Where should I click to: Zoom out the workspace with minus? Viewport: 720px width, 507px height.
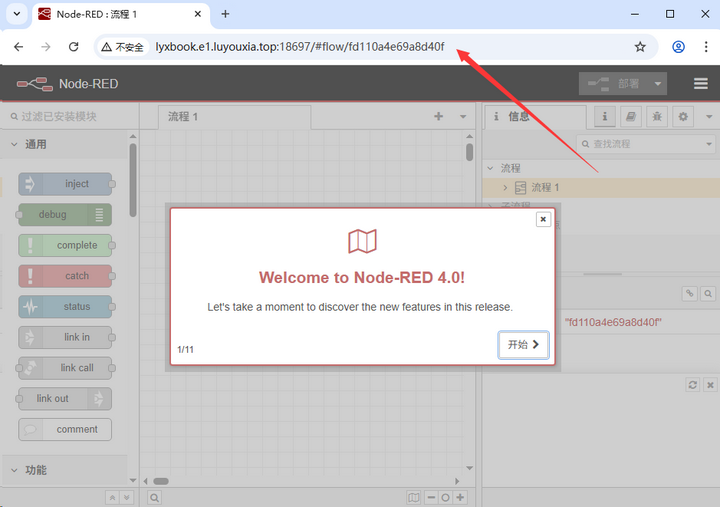pyautogui.click(x=431, y=497)
